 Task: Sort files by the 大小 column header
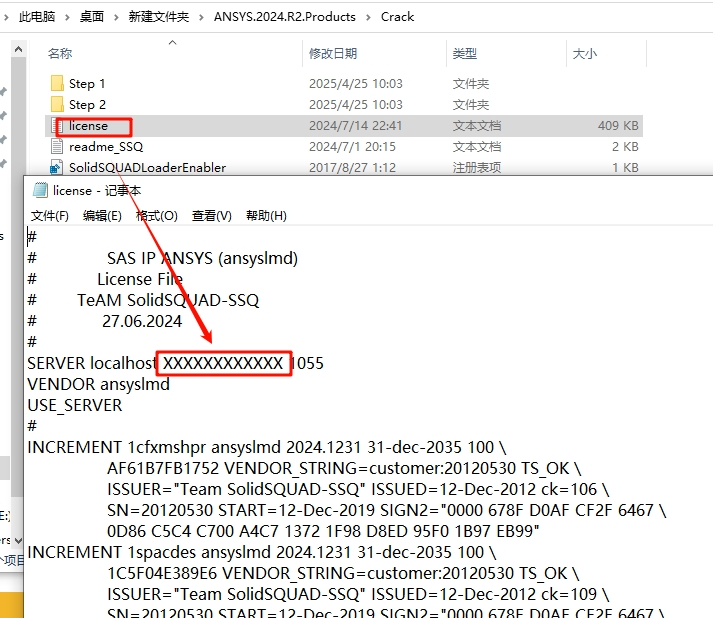click(x=585, y=54)
